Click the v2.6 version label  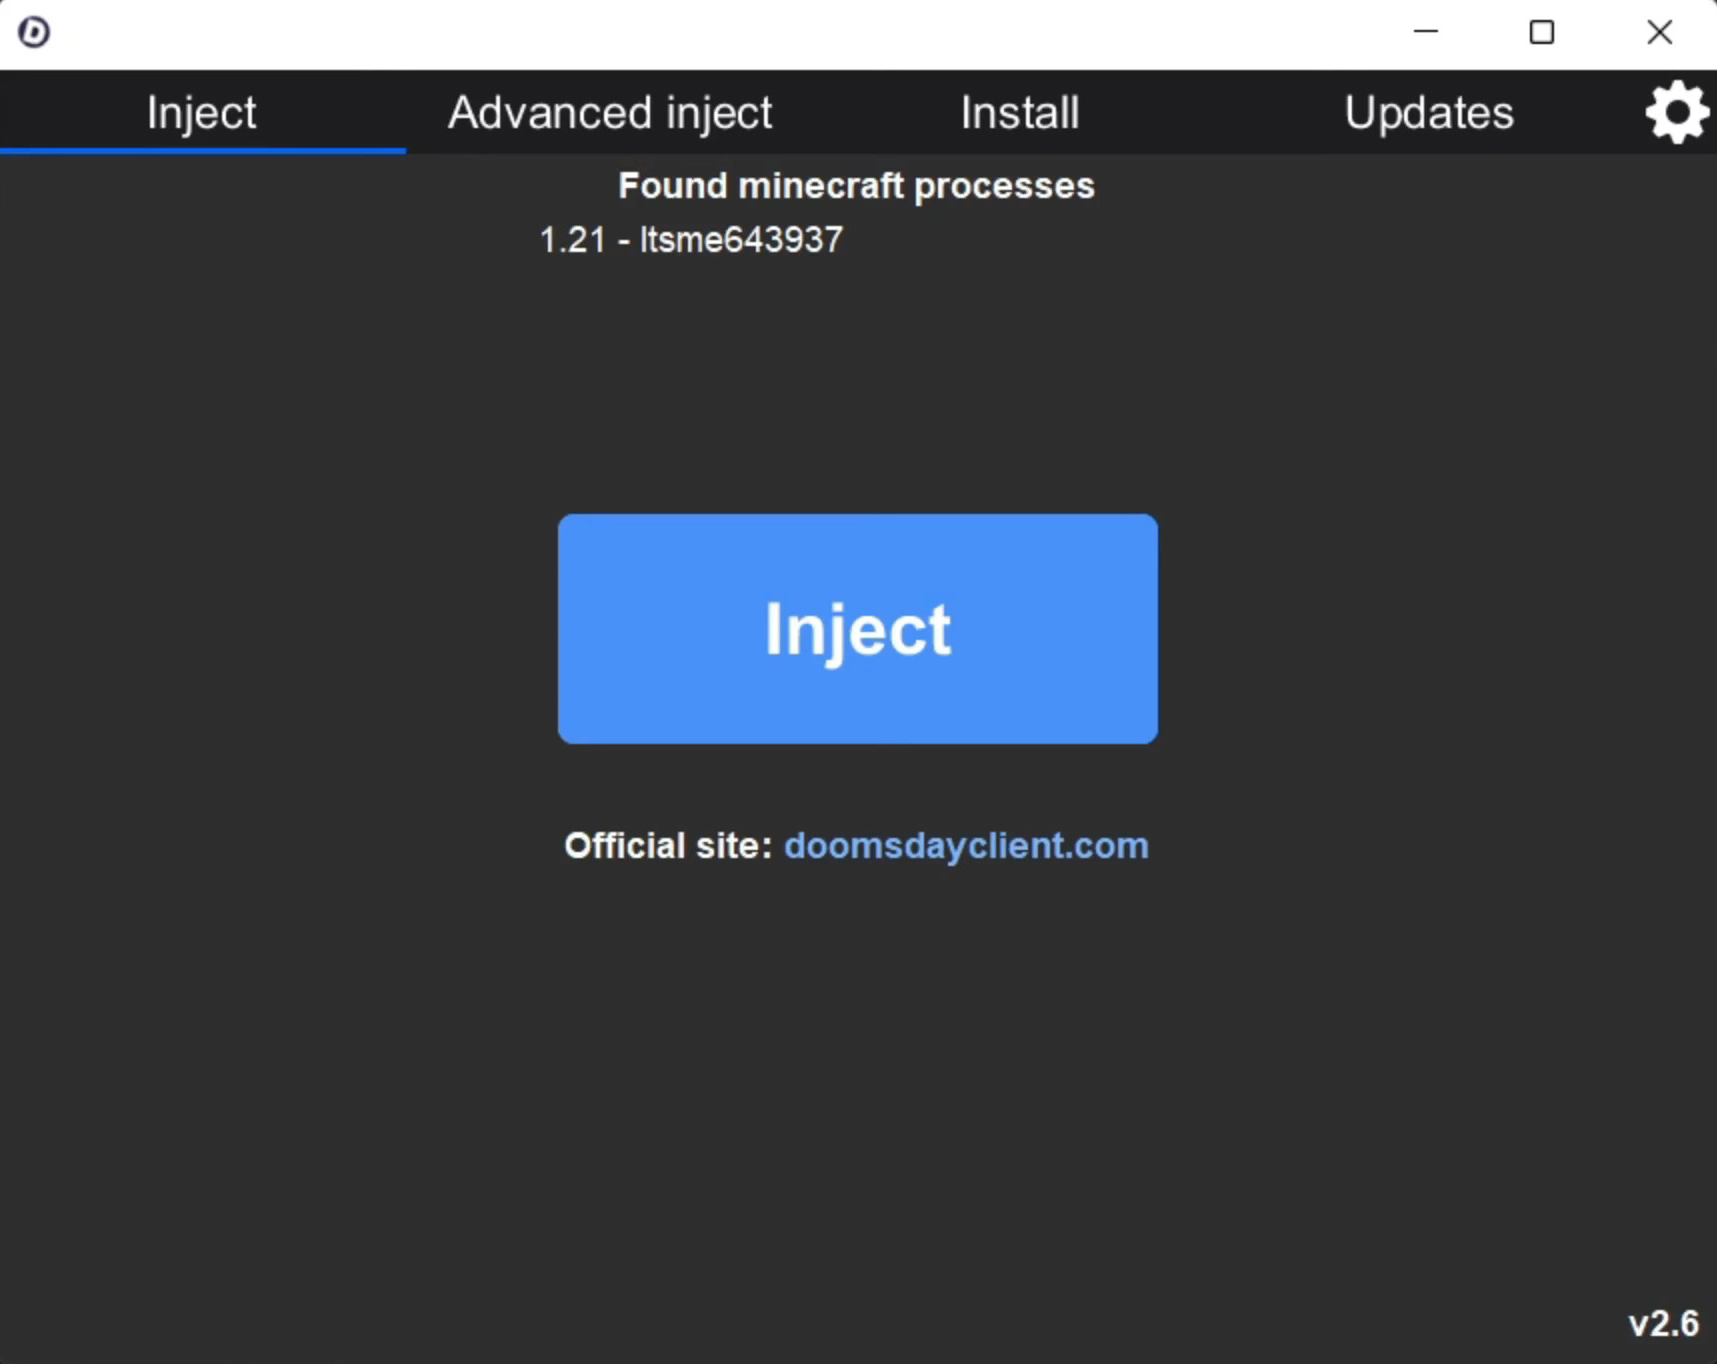[x=1664, y=1324]
